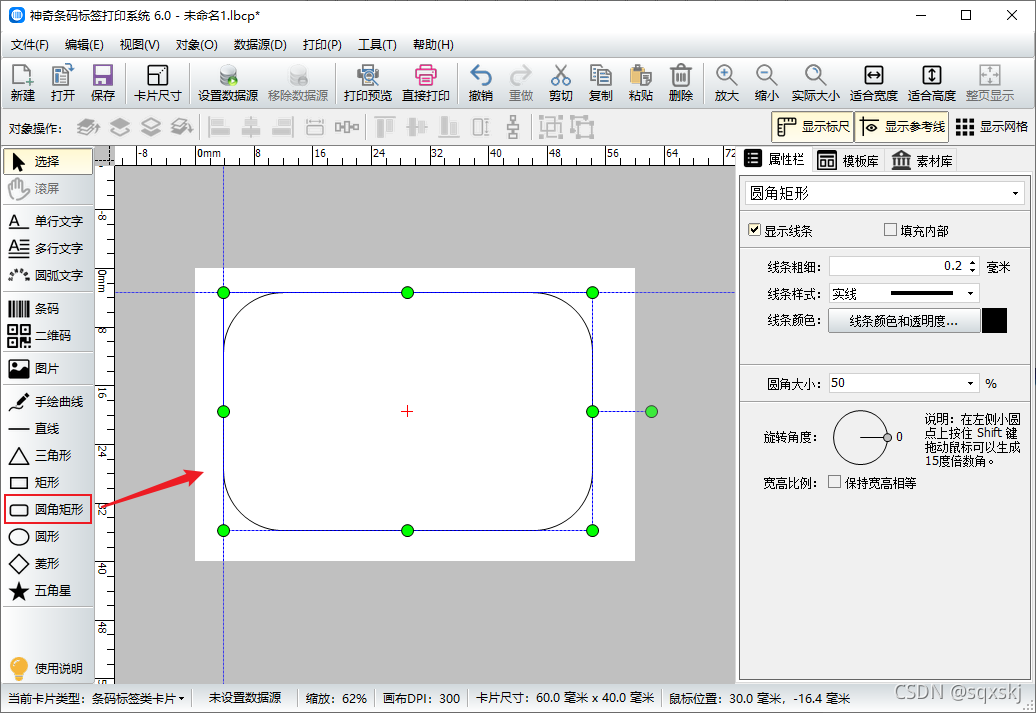Open the 帮助(H) menu
The width and height of the screenshot is (1036, 713).
[433, 44]
